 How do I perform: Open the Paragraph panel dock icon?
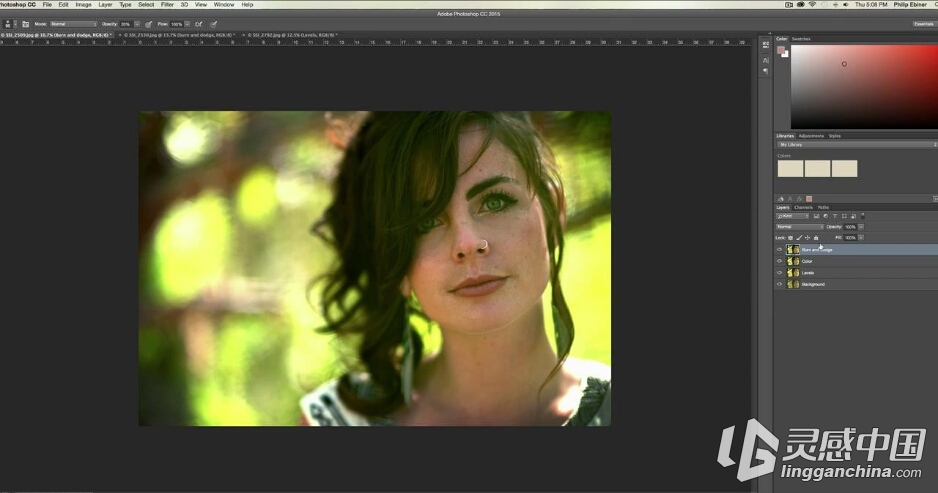766,71
